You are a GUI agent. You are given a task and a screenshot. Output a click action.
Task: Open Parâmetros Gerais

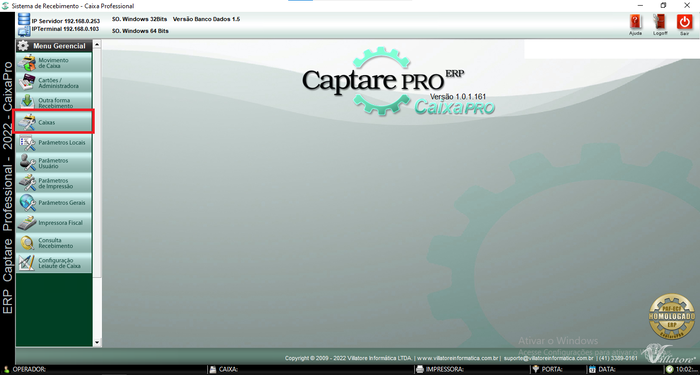(54, 203)
